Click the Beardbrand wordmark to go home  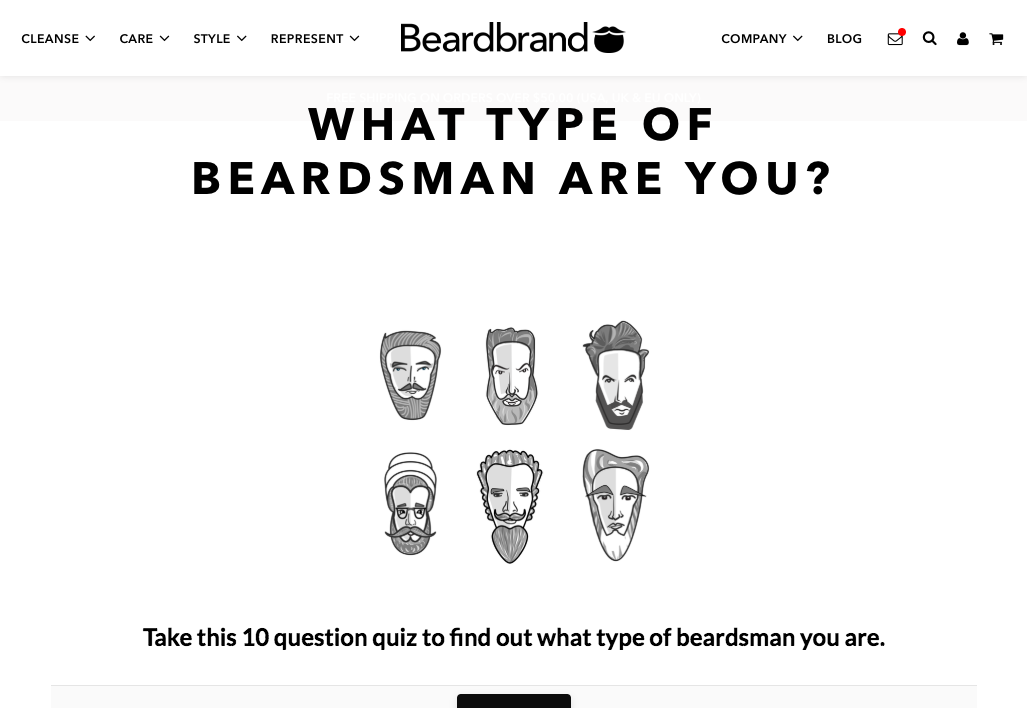point(494,39)
